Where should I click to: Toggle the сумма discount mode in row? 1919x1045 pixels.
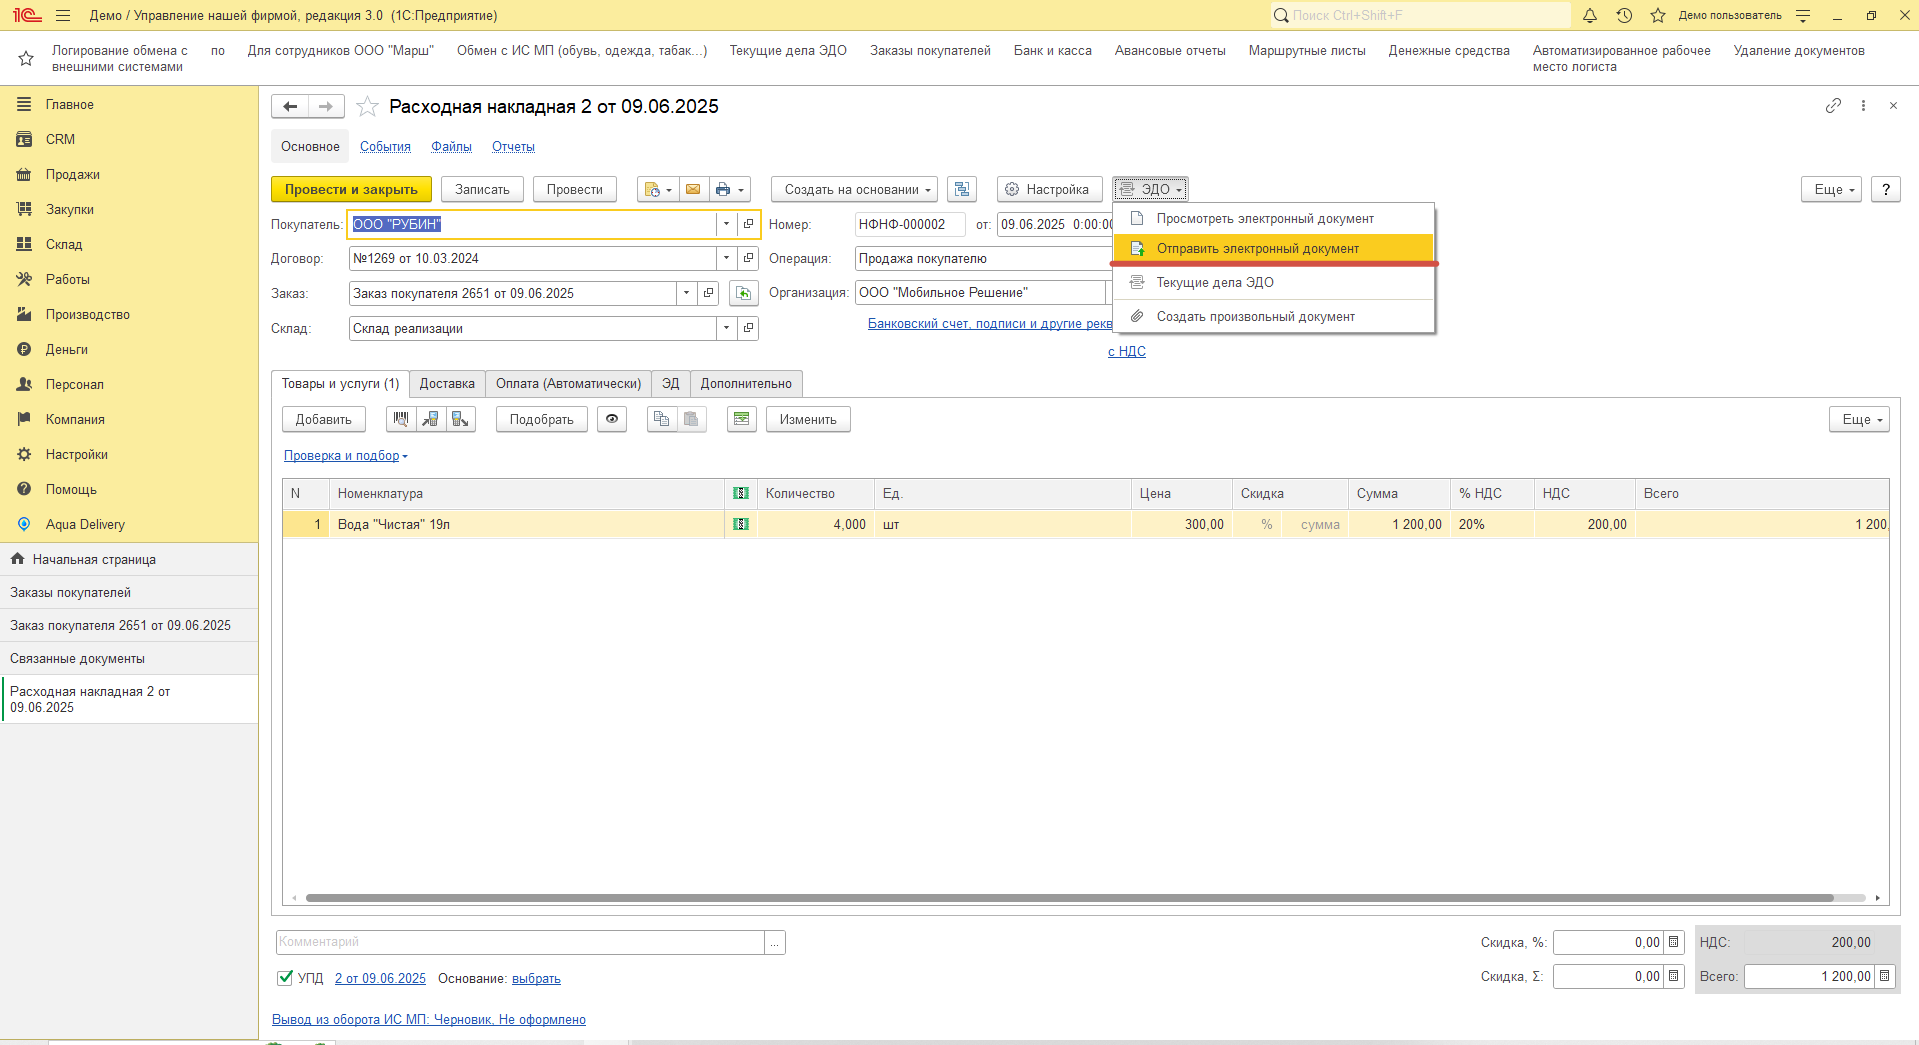pyautogui.click(x=1320, y=524)
